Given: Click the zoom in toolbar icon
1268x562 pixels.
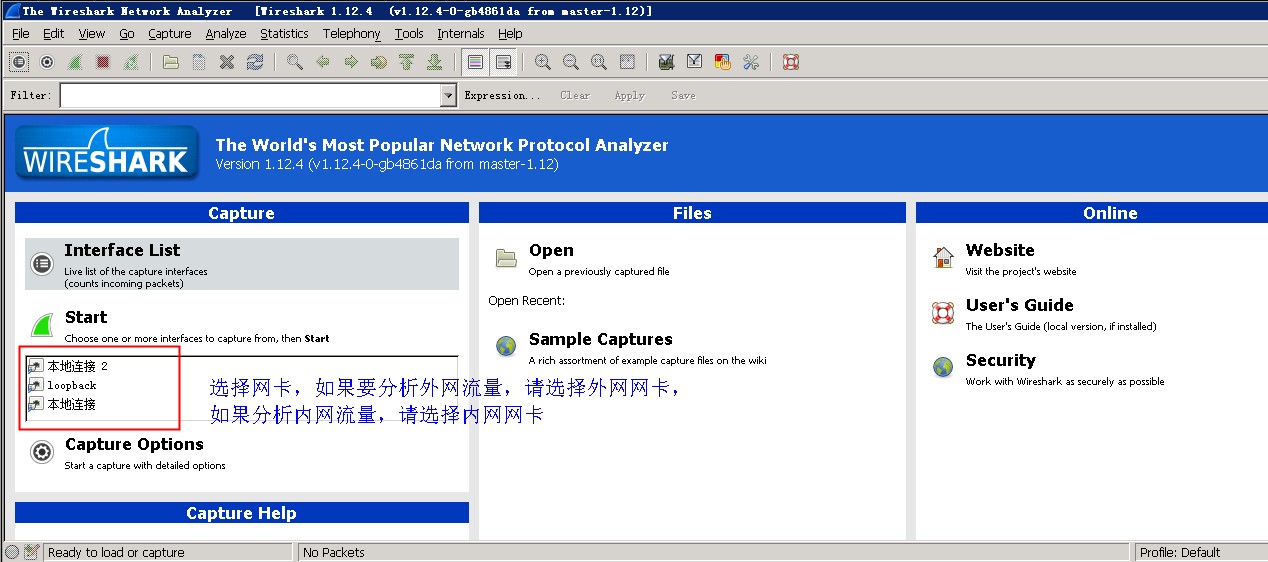Looking at the screenshot, I should point(542,62).
